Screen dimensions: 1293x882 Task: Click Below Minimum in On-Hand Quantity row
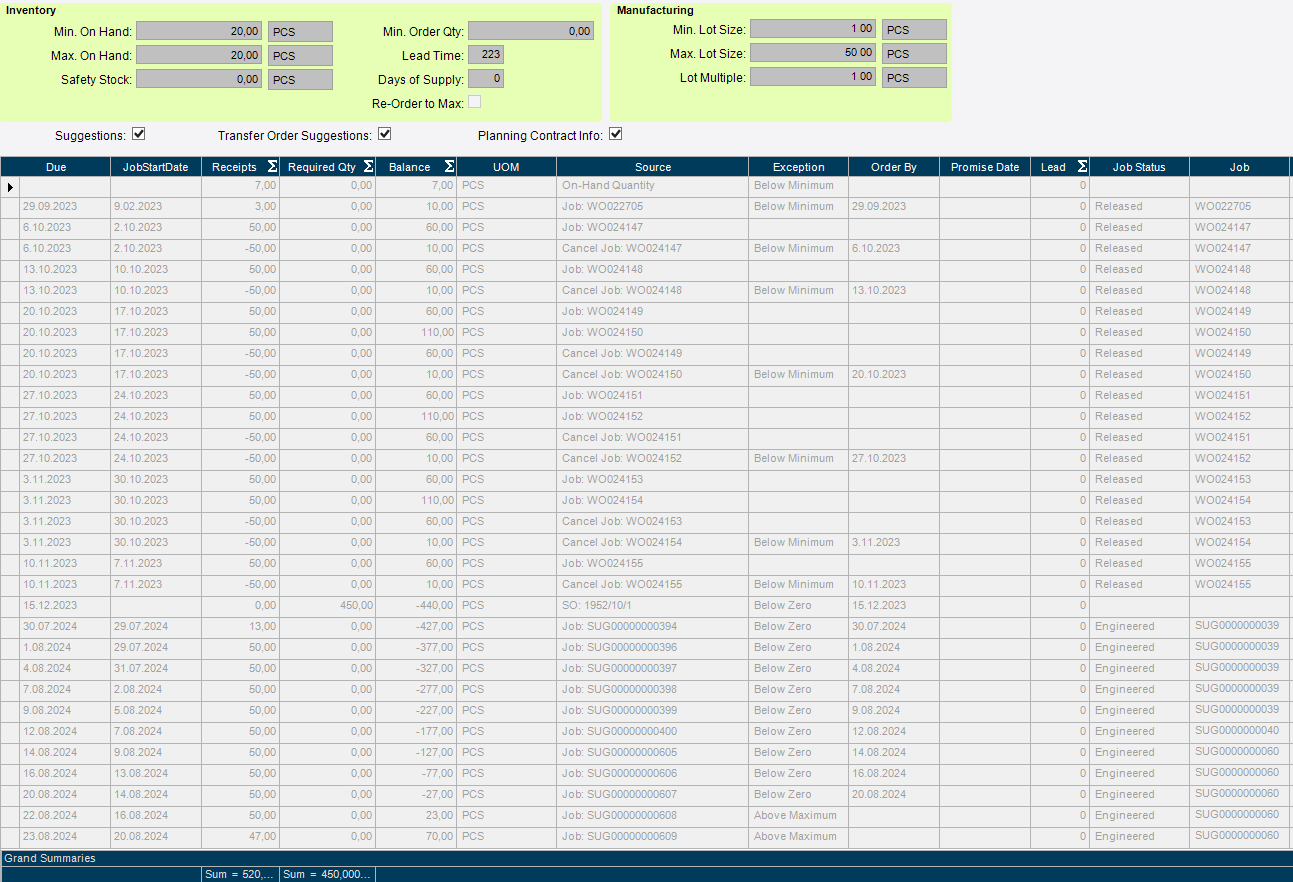coord(799,186)
